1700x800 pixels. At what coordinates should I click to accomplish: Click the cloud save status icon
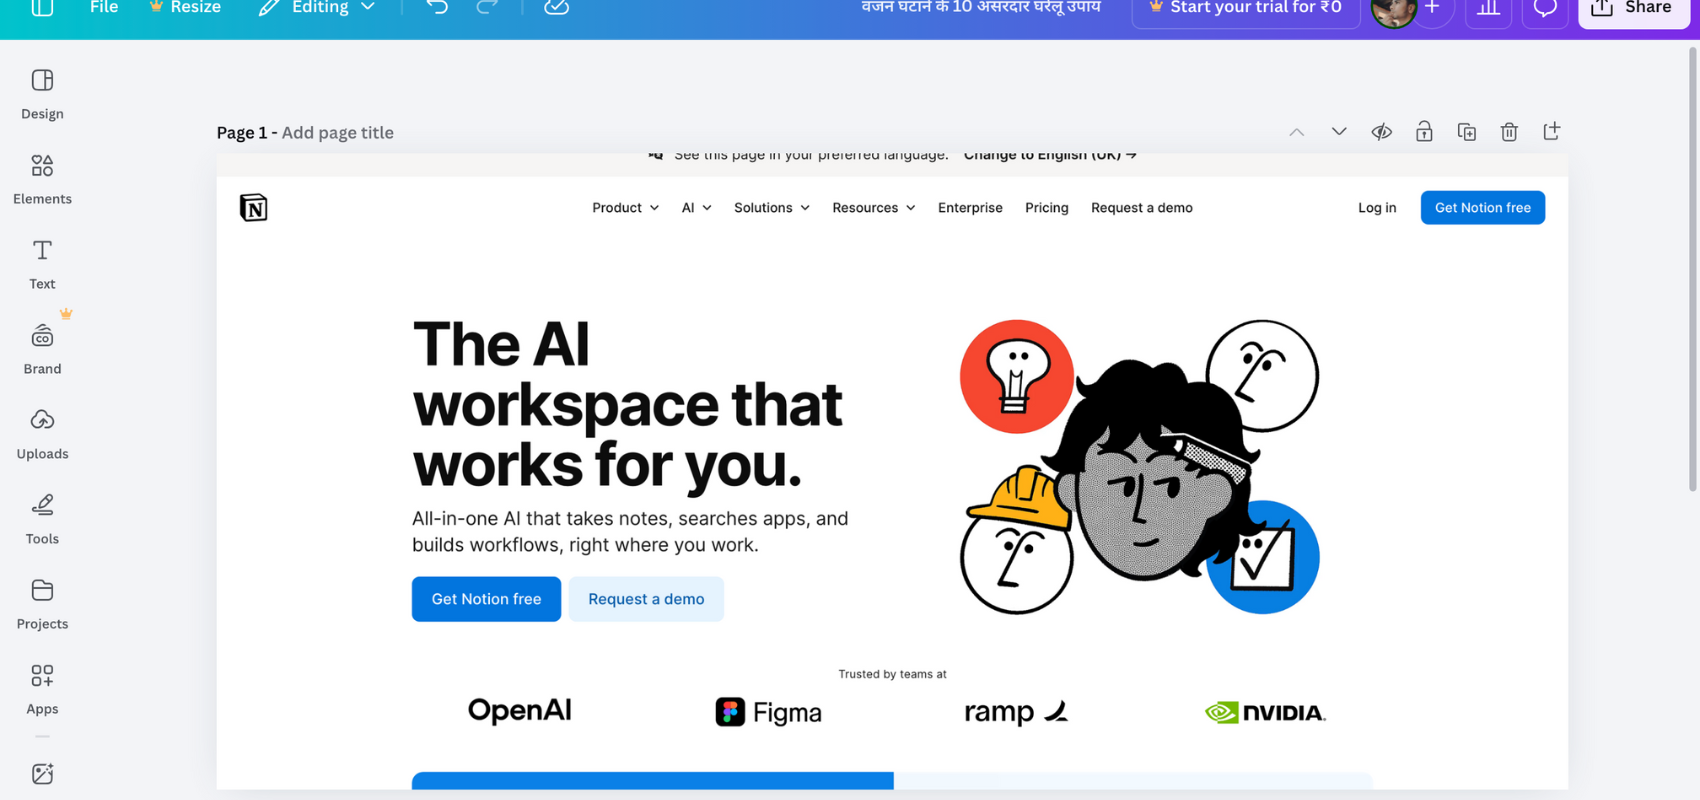coord(556,8)
